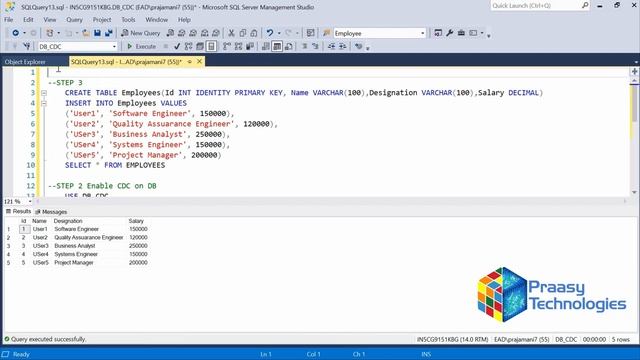Toggle Include Live Query Statistics
The height and width of the screenshot is (360, 640).
(238, 47)
